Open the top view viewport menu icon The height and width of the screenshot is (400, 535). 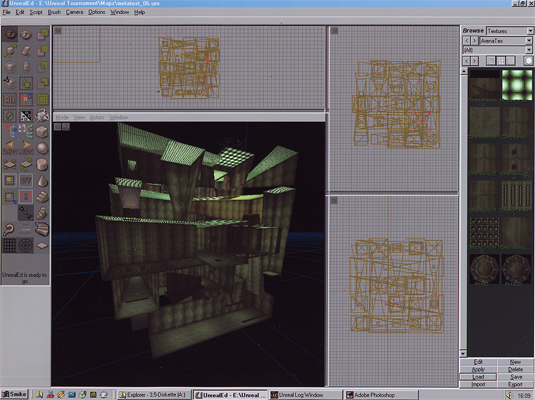pos(58,31)
